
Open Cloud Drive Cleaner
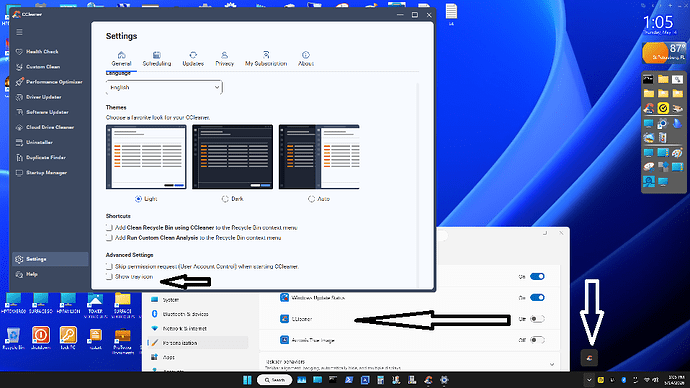(x=50, y=127)
